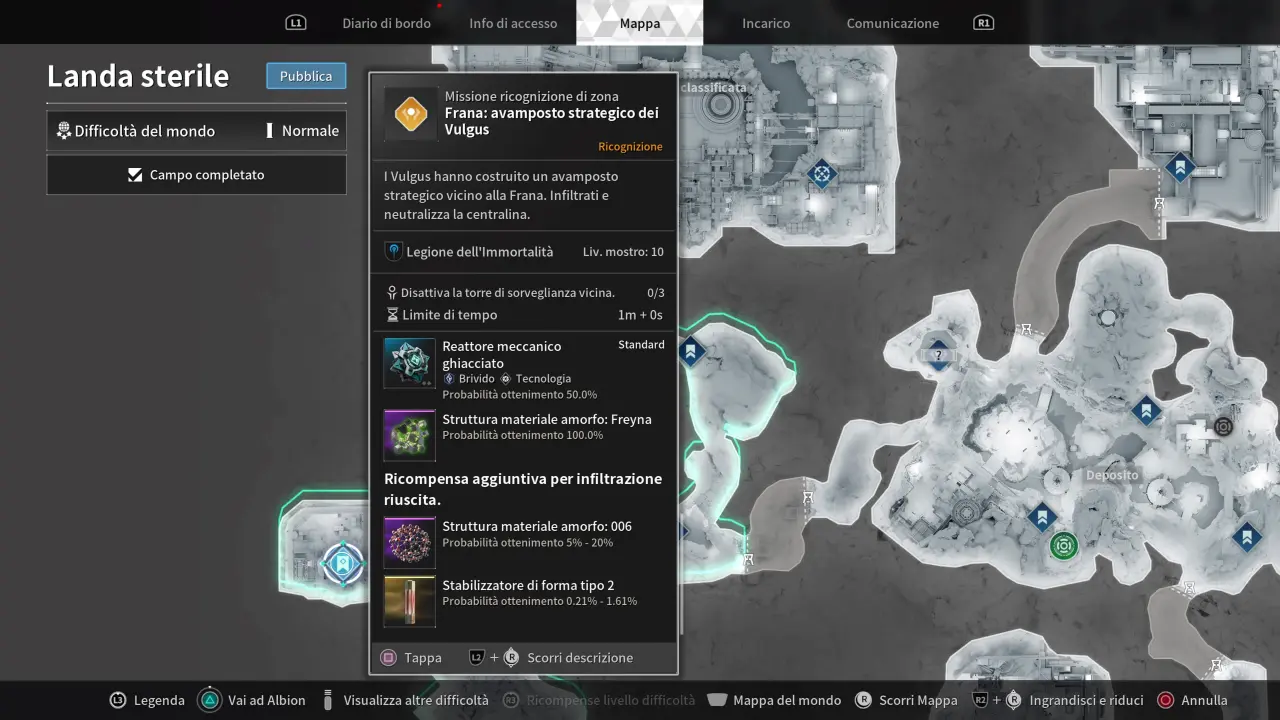Click the Scorri Mappa R-stick prompt
1280x720 pixels.
click(x=906, y=700)
